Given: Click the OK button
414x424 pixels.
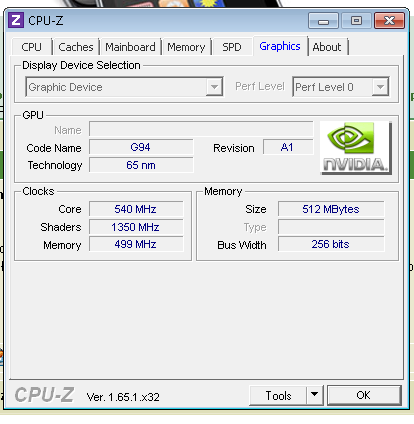Looking at the screenshot, I should 364,395.
